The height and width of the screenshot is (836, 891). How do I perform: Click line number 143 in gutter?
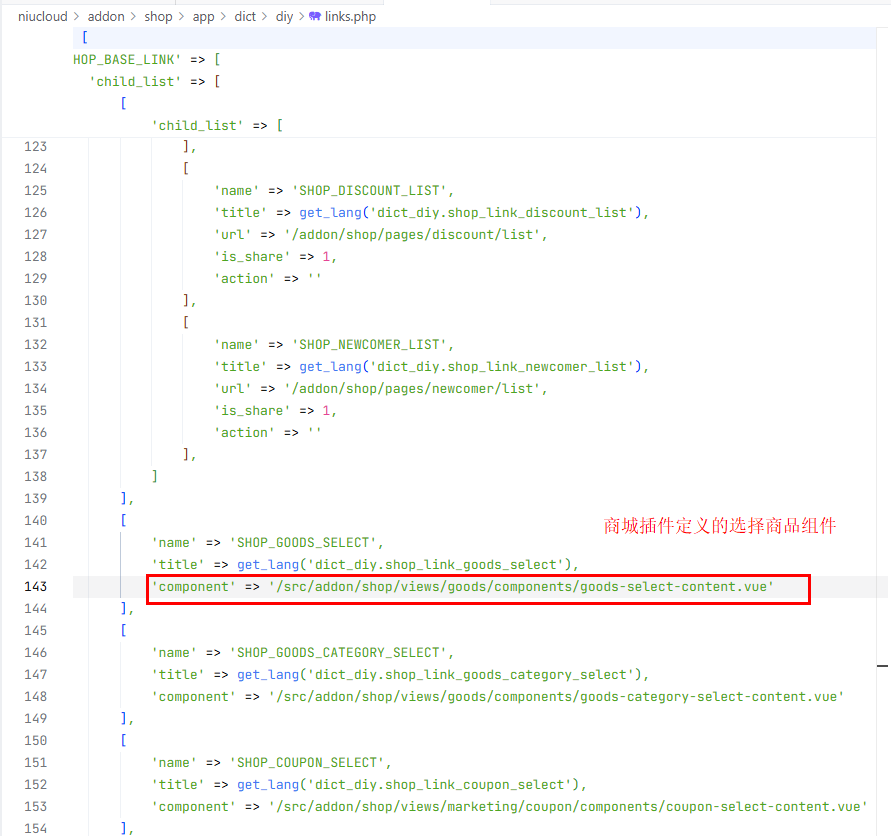(x=35, y=587)
